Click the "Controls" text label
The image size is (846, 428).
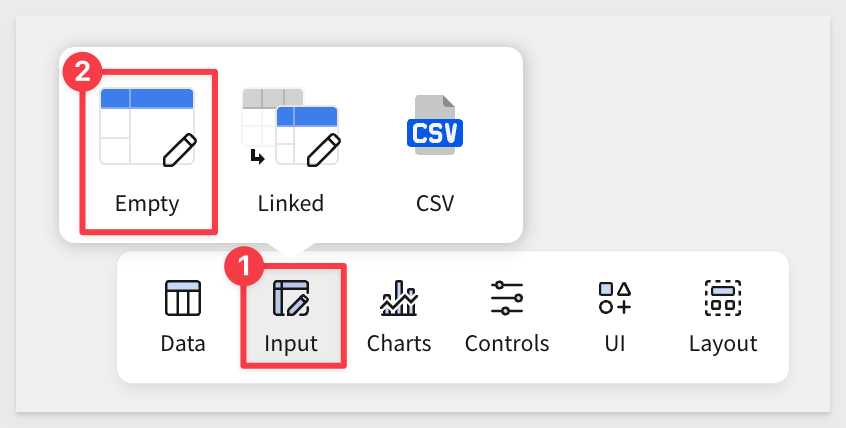[x=507, y=344]
